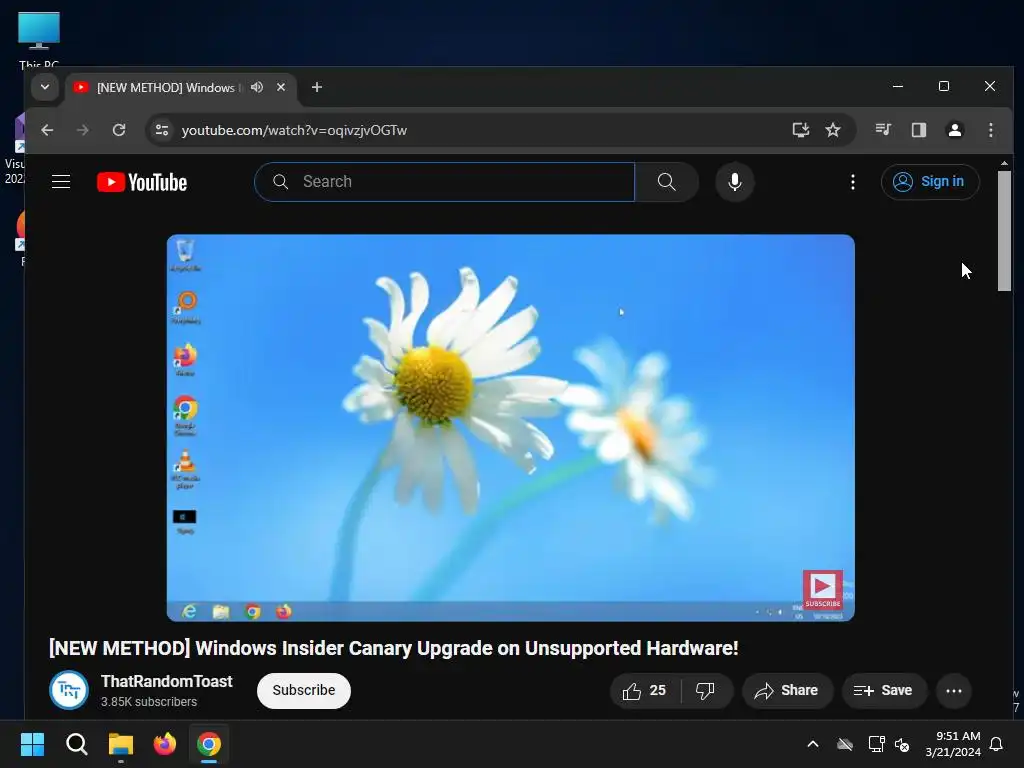Viewport: 1024px width, 768px height.
Task: Subscribe to ThatRandomToast channel
Action: pyautogui.click(x=304, y=690)
